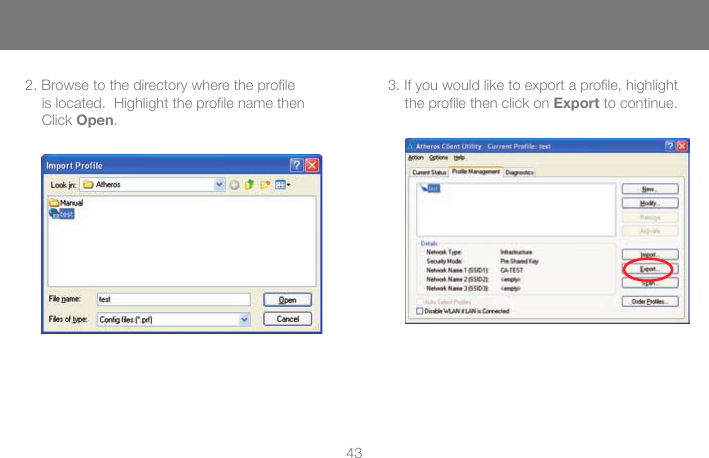Click the Remove button

pos(650,217)
